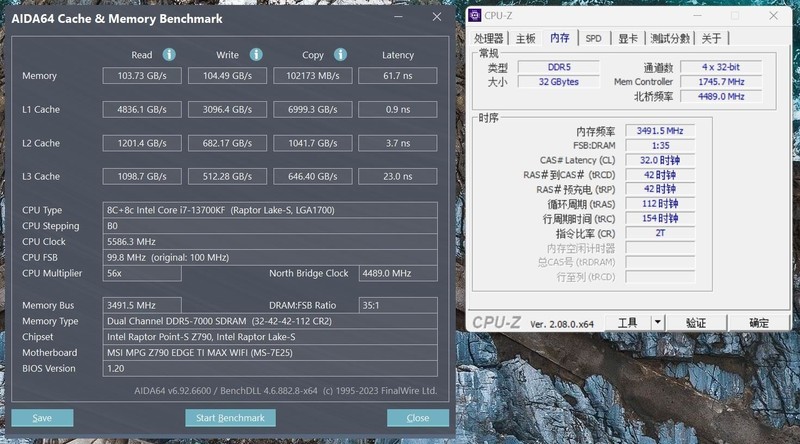800x444 pixels.
Task: Select L1 Cache Write value 3096.4 GB/s
Action: click(227, 109)
